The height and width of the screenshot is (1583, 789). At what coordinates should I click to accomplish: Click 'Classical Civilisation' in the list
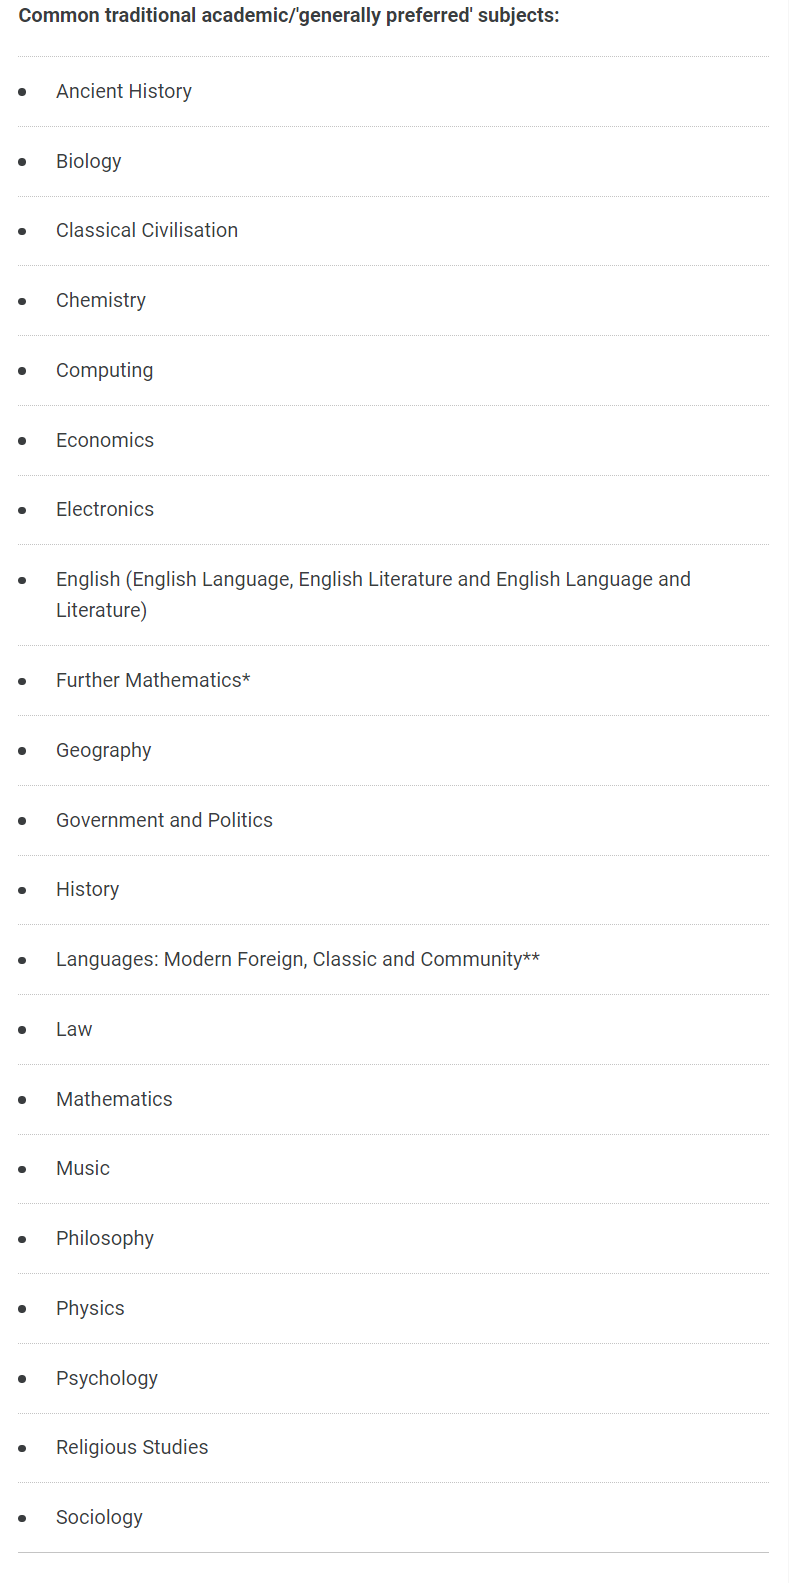147,230
